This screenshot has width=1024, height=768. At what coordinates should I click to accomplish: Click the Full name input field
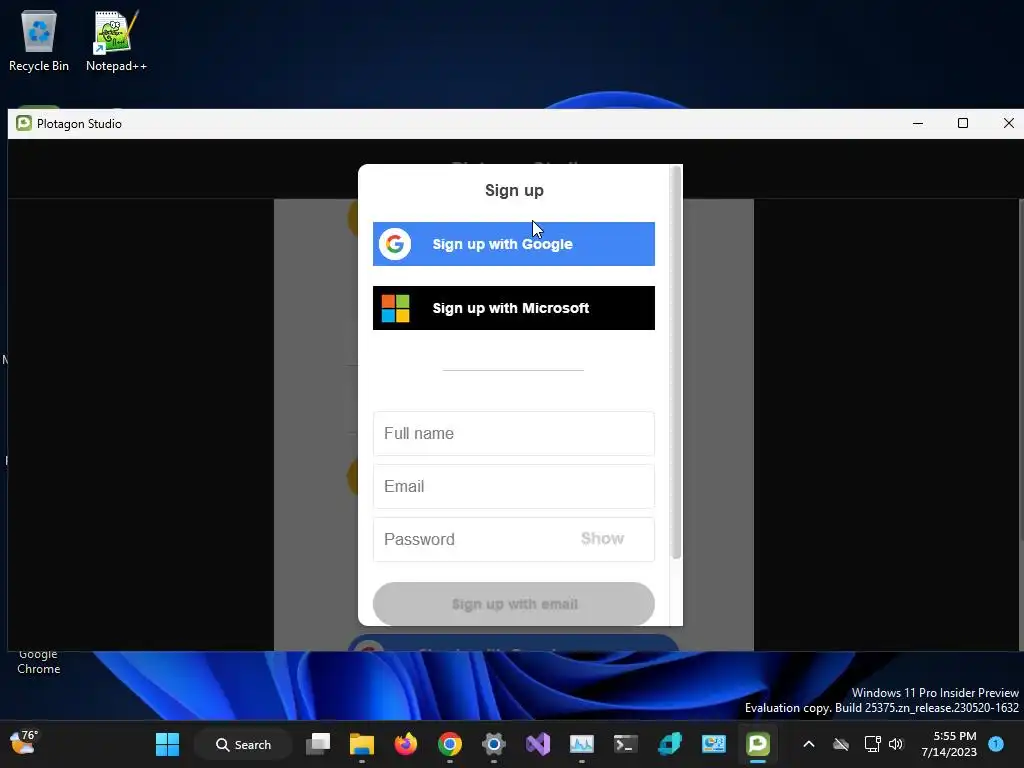click(513, 434)
